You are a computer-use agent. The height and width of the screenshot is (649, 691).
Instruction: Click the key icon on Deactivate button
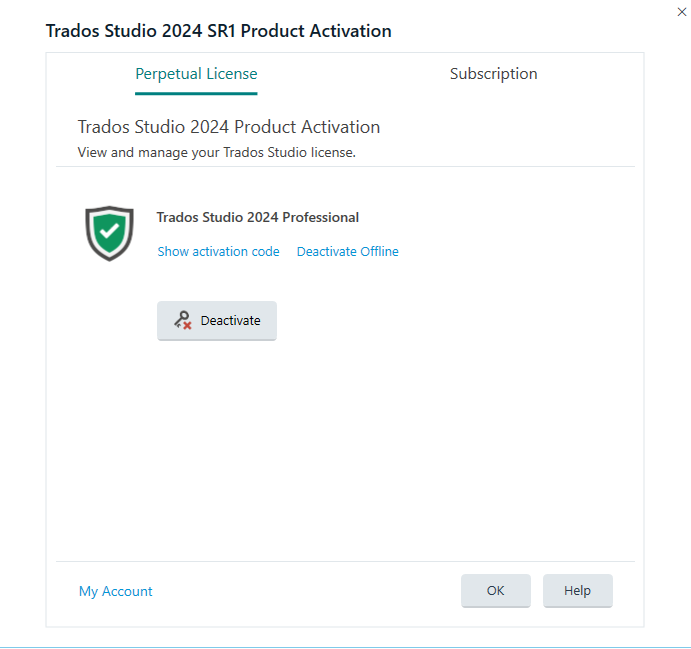tap(181, 320)
